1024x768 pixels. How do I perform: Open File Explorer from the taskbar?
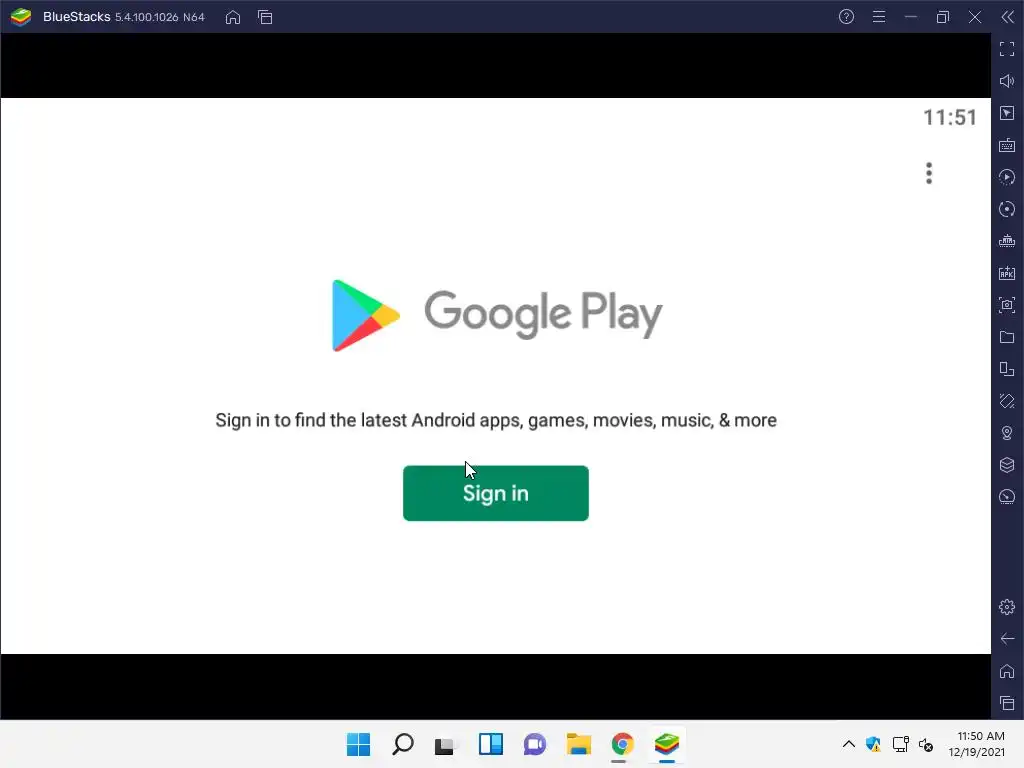pyautogui.click(x=579, y=744)
